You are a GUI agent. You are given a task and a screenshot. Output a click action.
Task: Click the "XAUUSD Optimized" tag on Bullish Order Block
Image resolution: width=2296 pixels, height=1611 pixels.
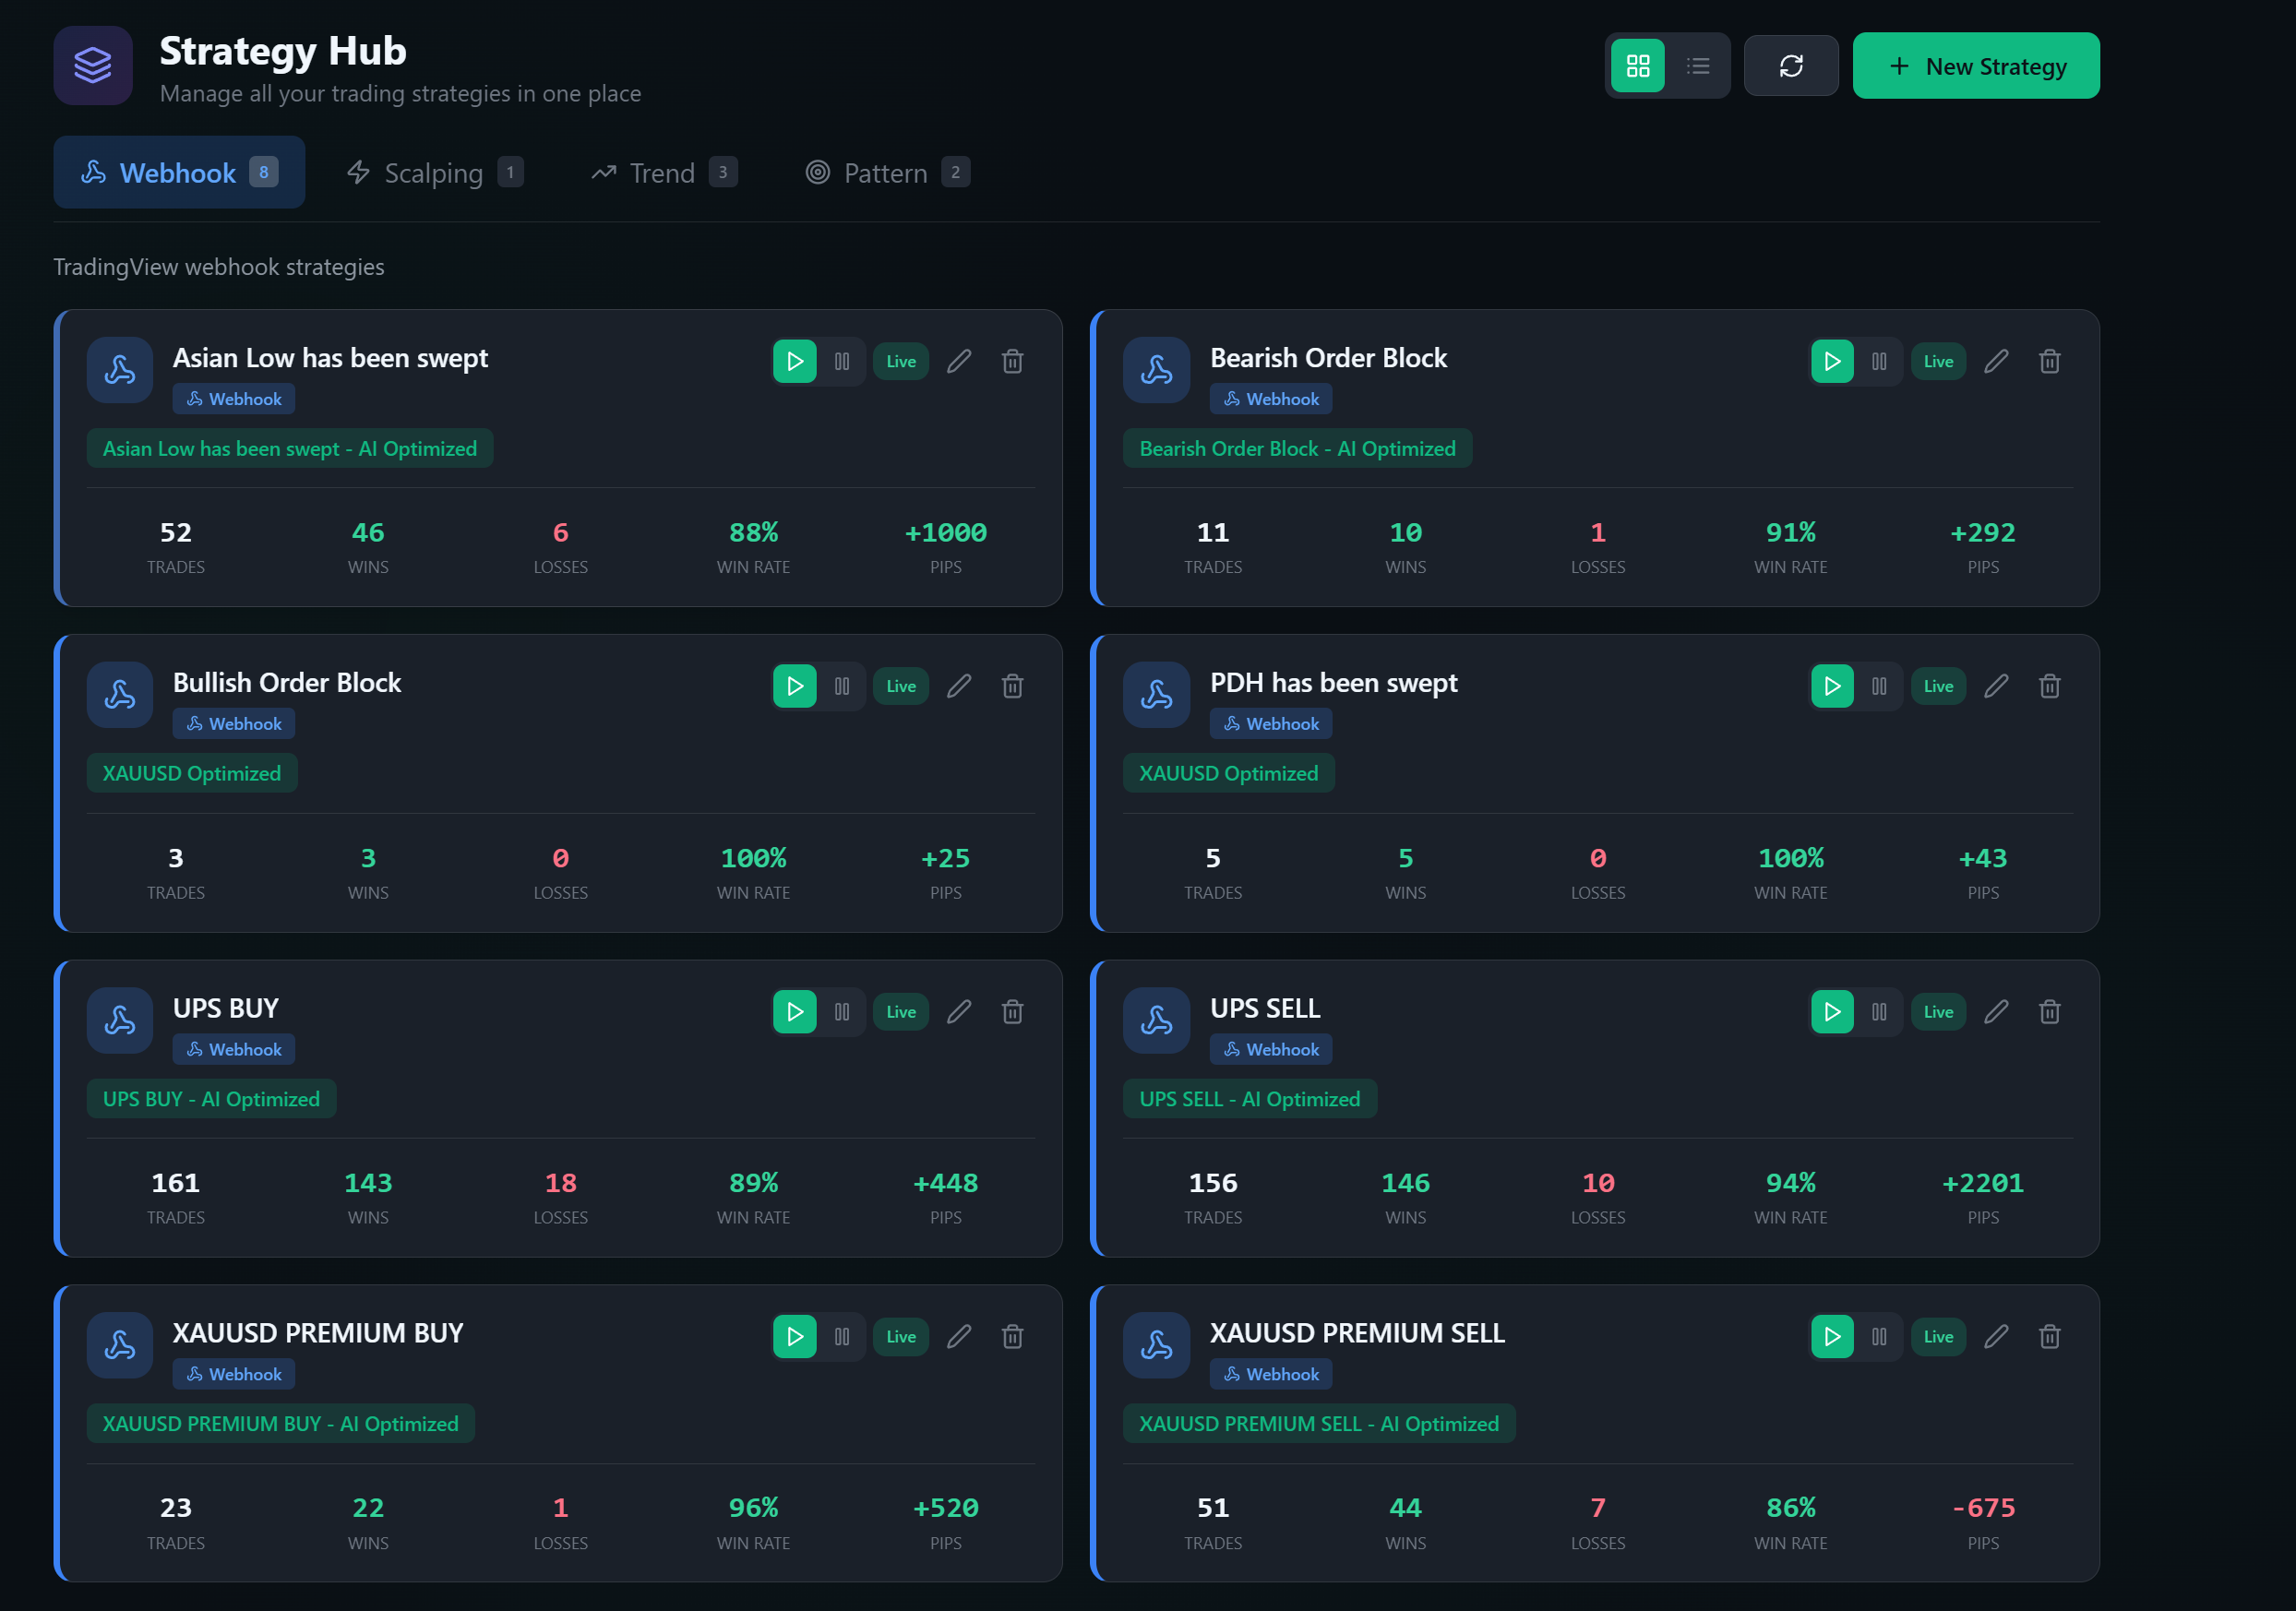191,772
